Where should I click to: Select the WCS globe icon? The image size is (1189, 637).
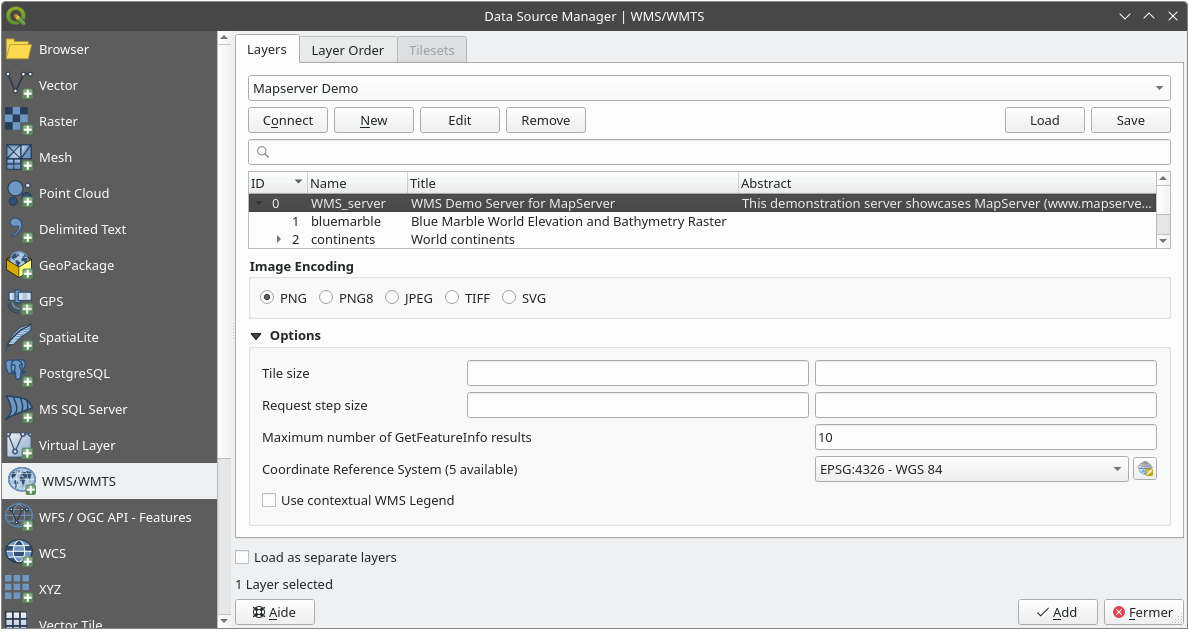tap(19, 553)
